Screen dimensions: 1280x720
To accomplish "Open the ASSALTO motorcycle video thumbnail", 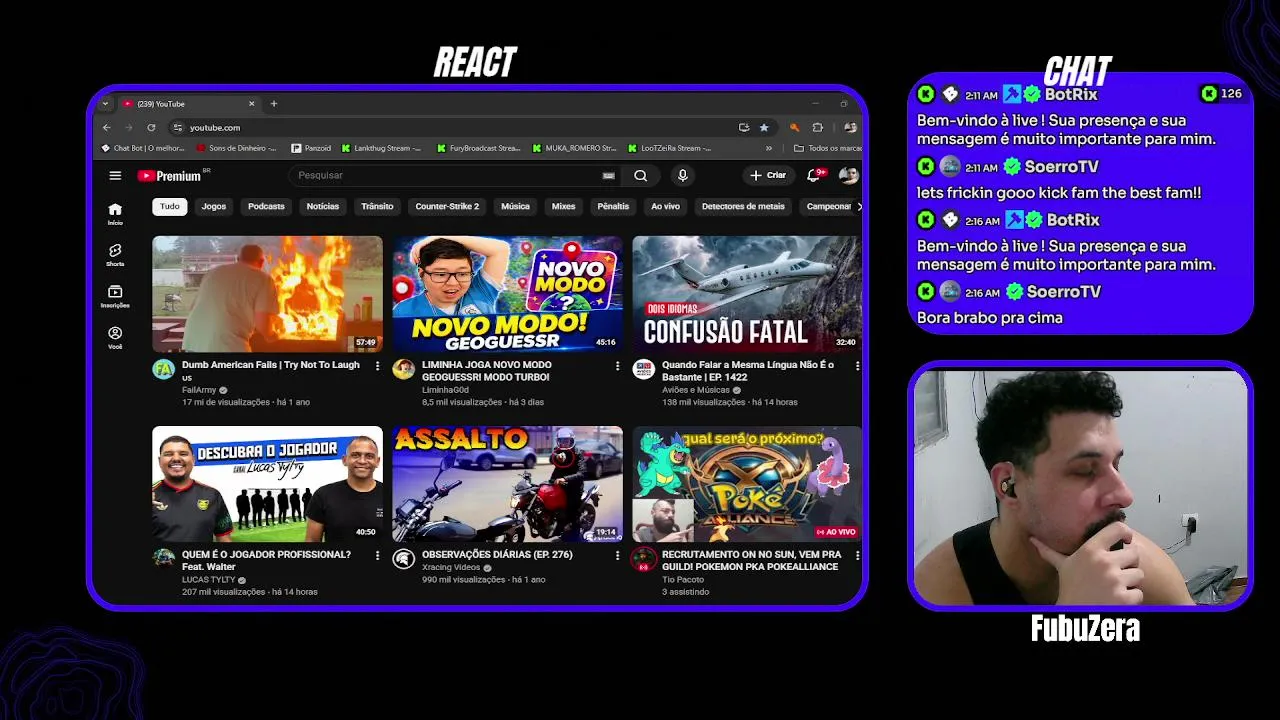I will (507, 484).
